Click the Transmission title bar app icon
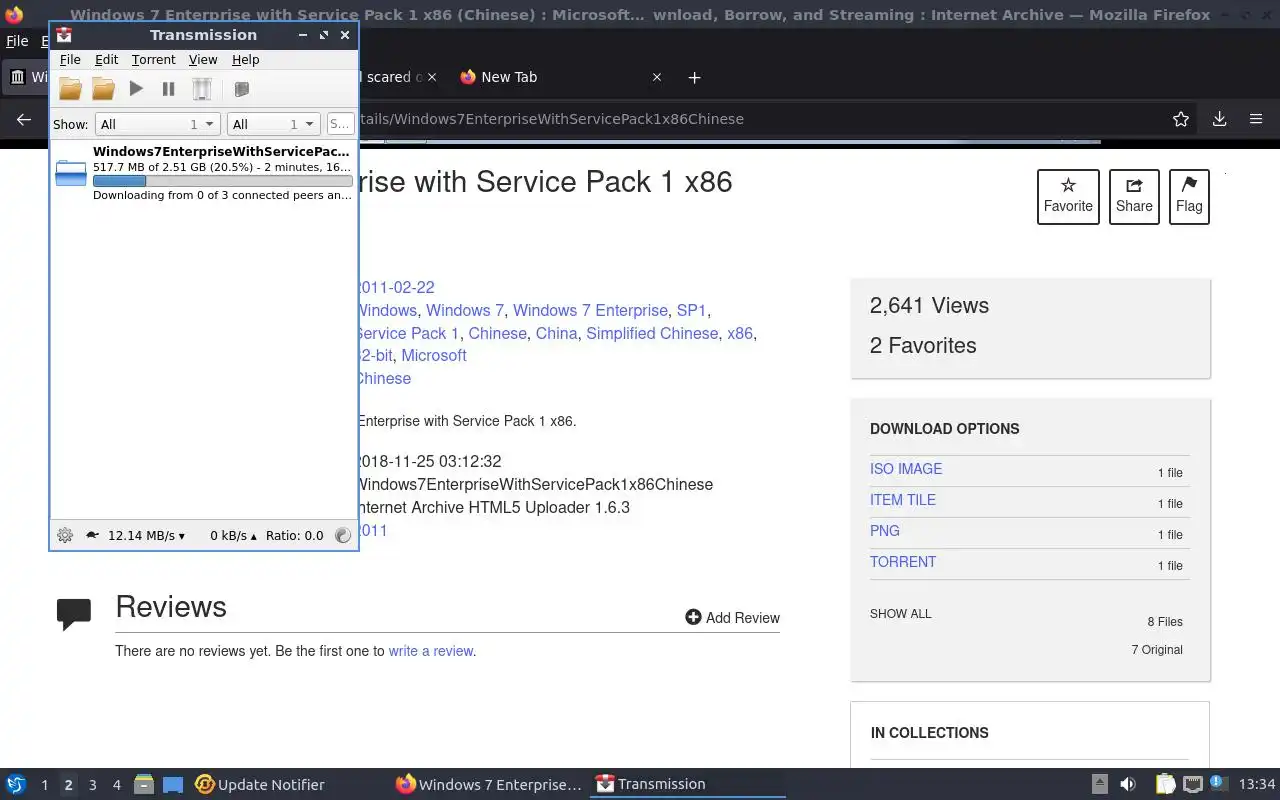Viewport: 1280px width, 800px height. coord(64,35)
